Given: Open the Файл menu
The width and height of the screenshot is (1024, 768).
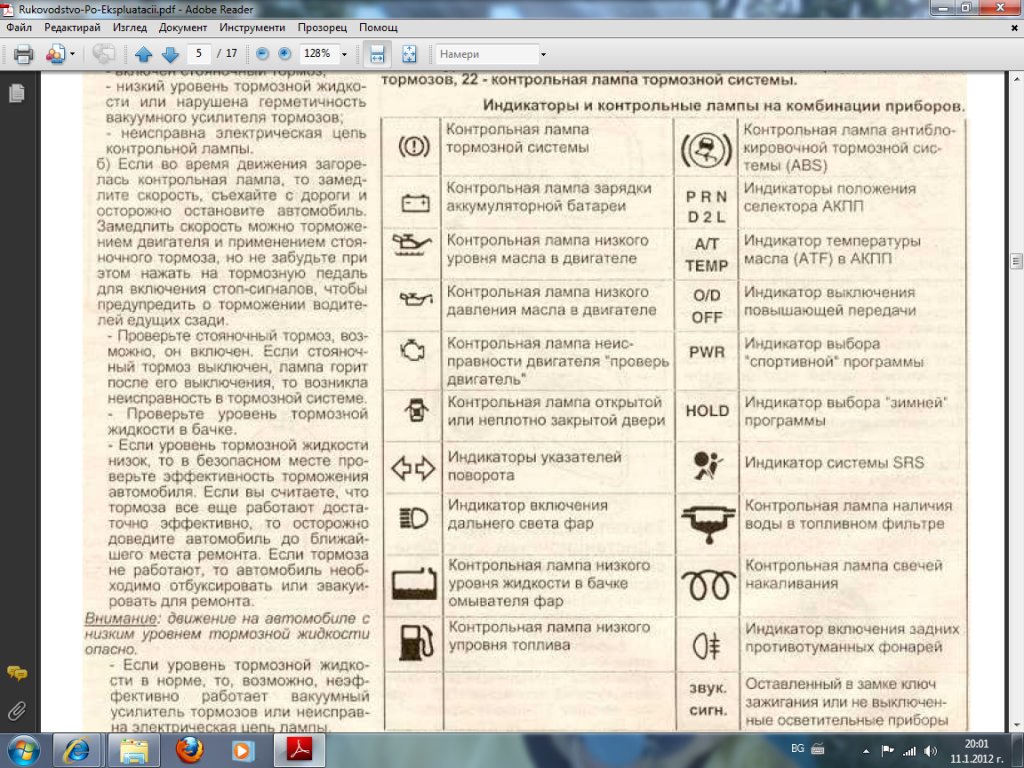Looking at the screenshot, I should pyautogui.click(x=18, y=28).
